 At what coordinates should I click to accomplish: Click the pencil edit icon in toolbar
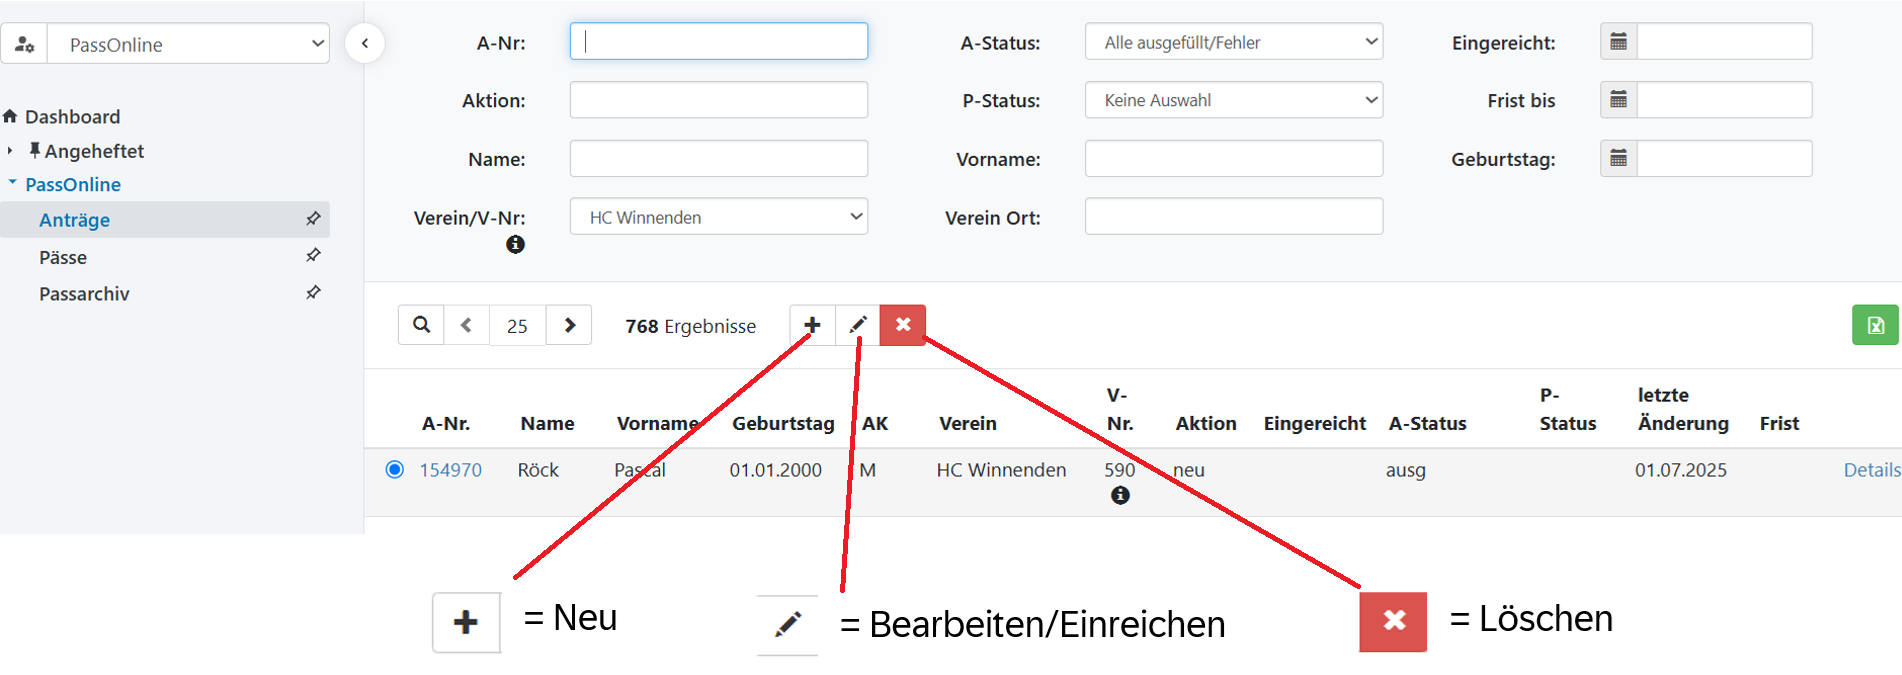tap(857, 325)
